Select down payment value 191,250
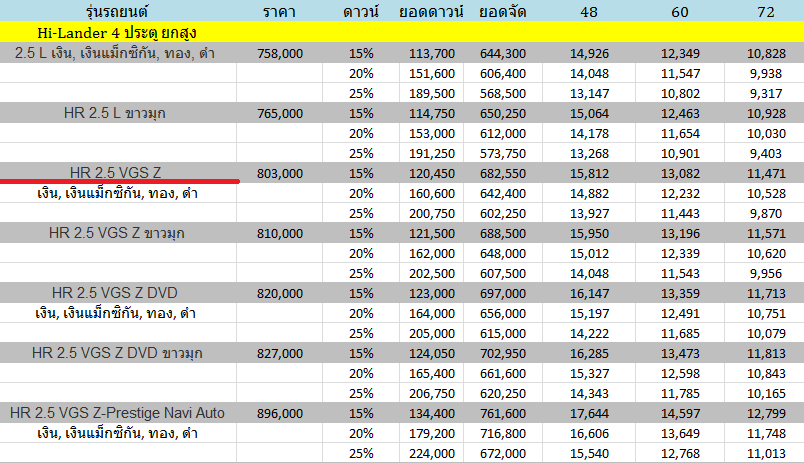The image size is (804, 463). tap(432, 154)
